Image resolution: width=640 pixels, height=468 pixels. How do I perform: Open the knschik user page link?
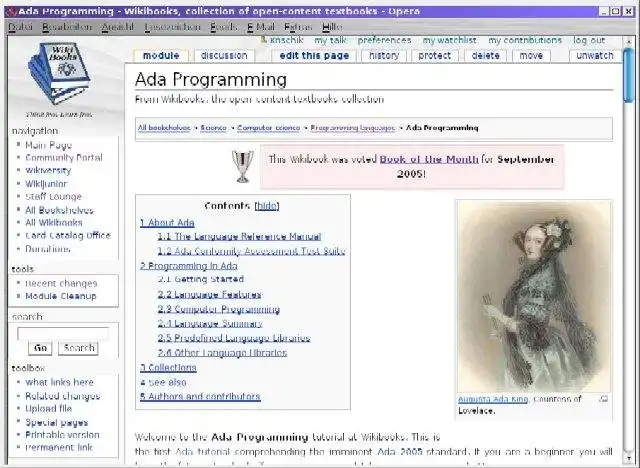pyautogui.click(x=287, y=40)
